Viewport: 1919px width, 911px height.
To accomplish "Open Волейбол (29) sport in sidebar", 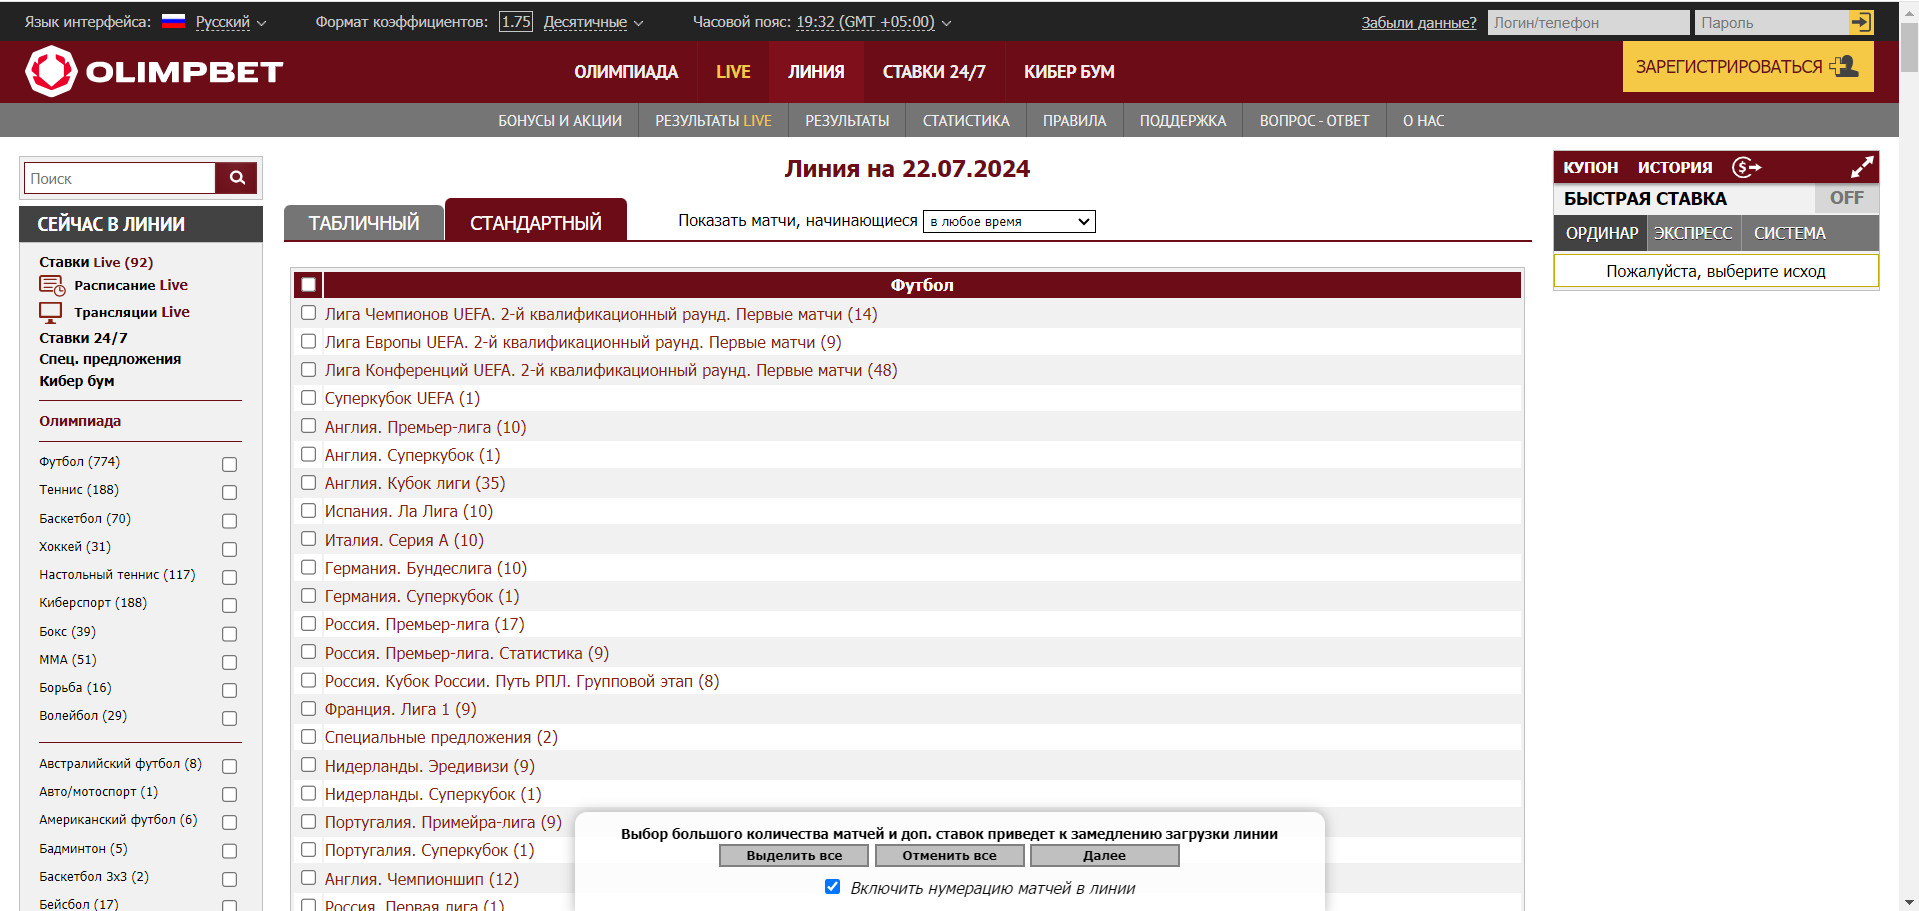I will tap(83, 716).
